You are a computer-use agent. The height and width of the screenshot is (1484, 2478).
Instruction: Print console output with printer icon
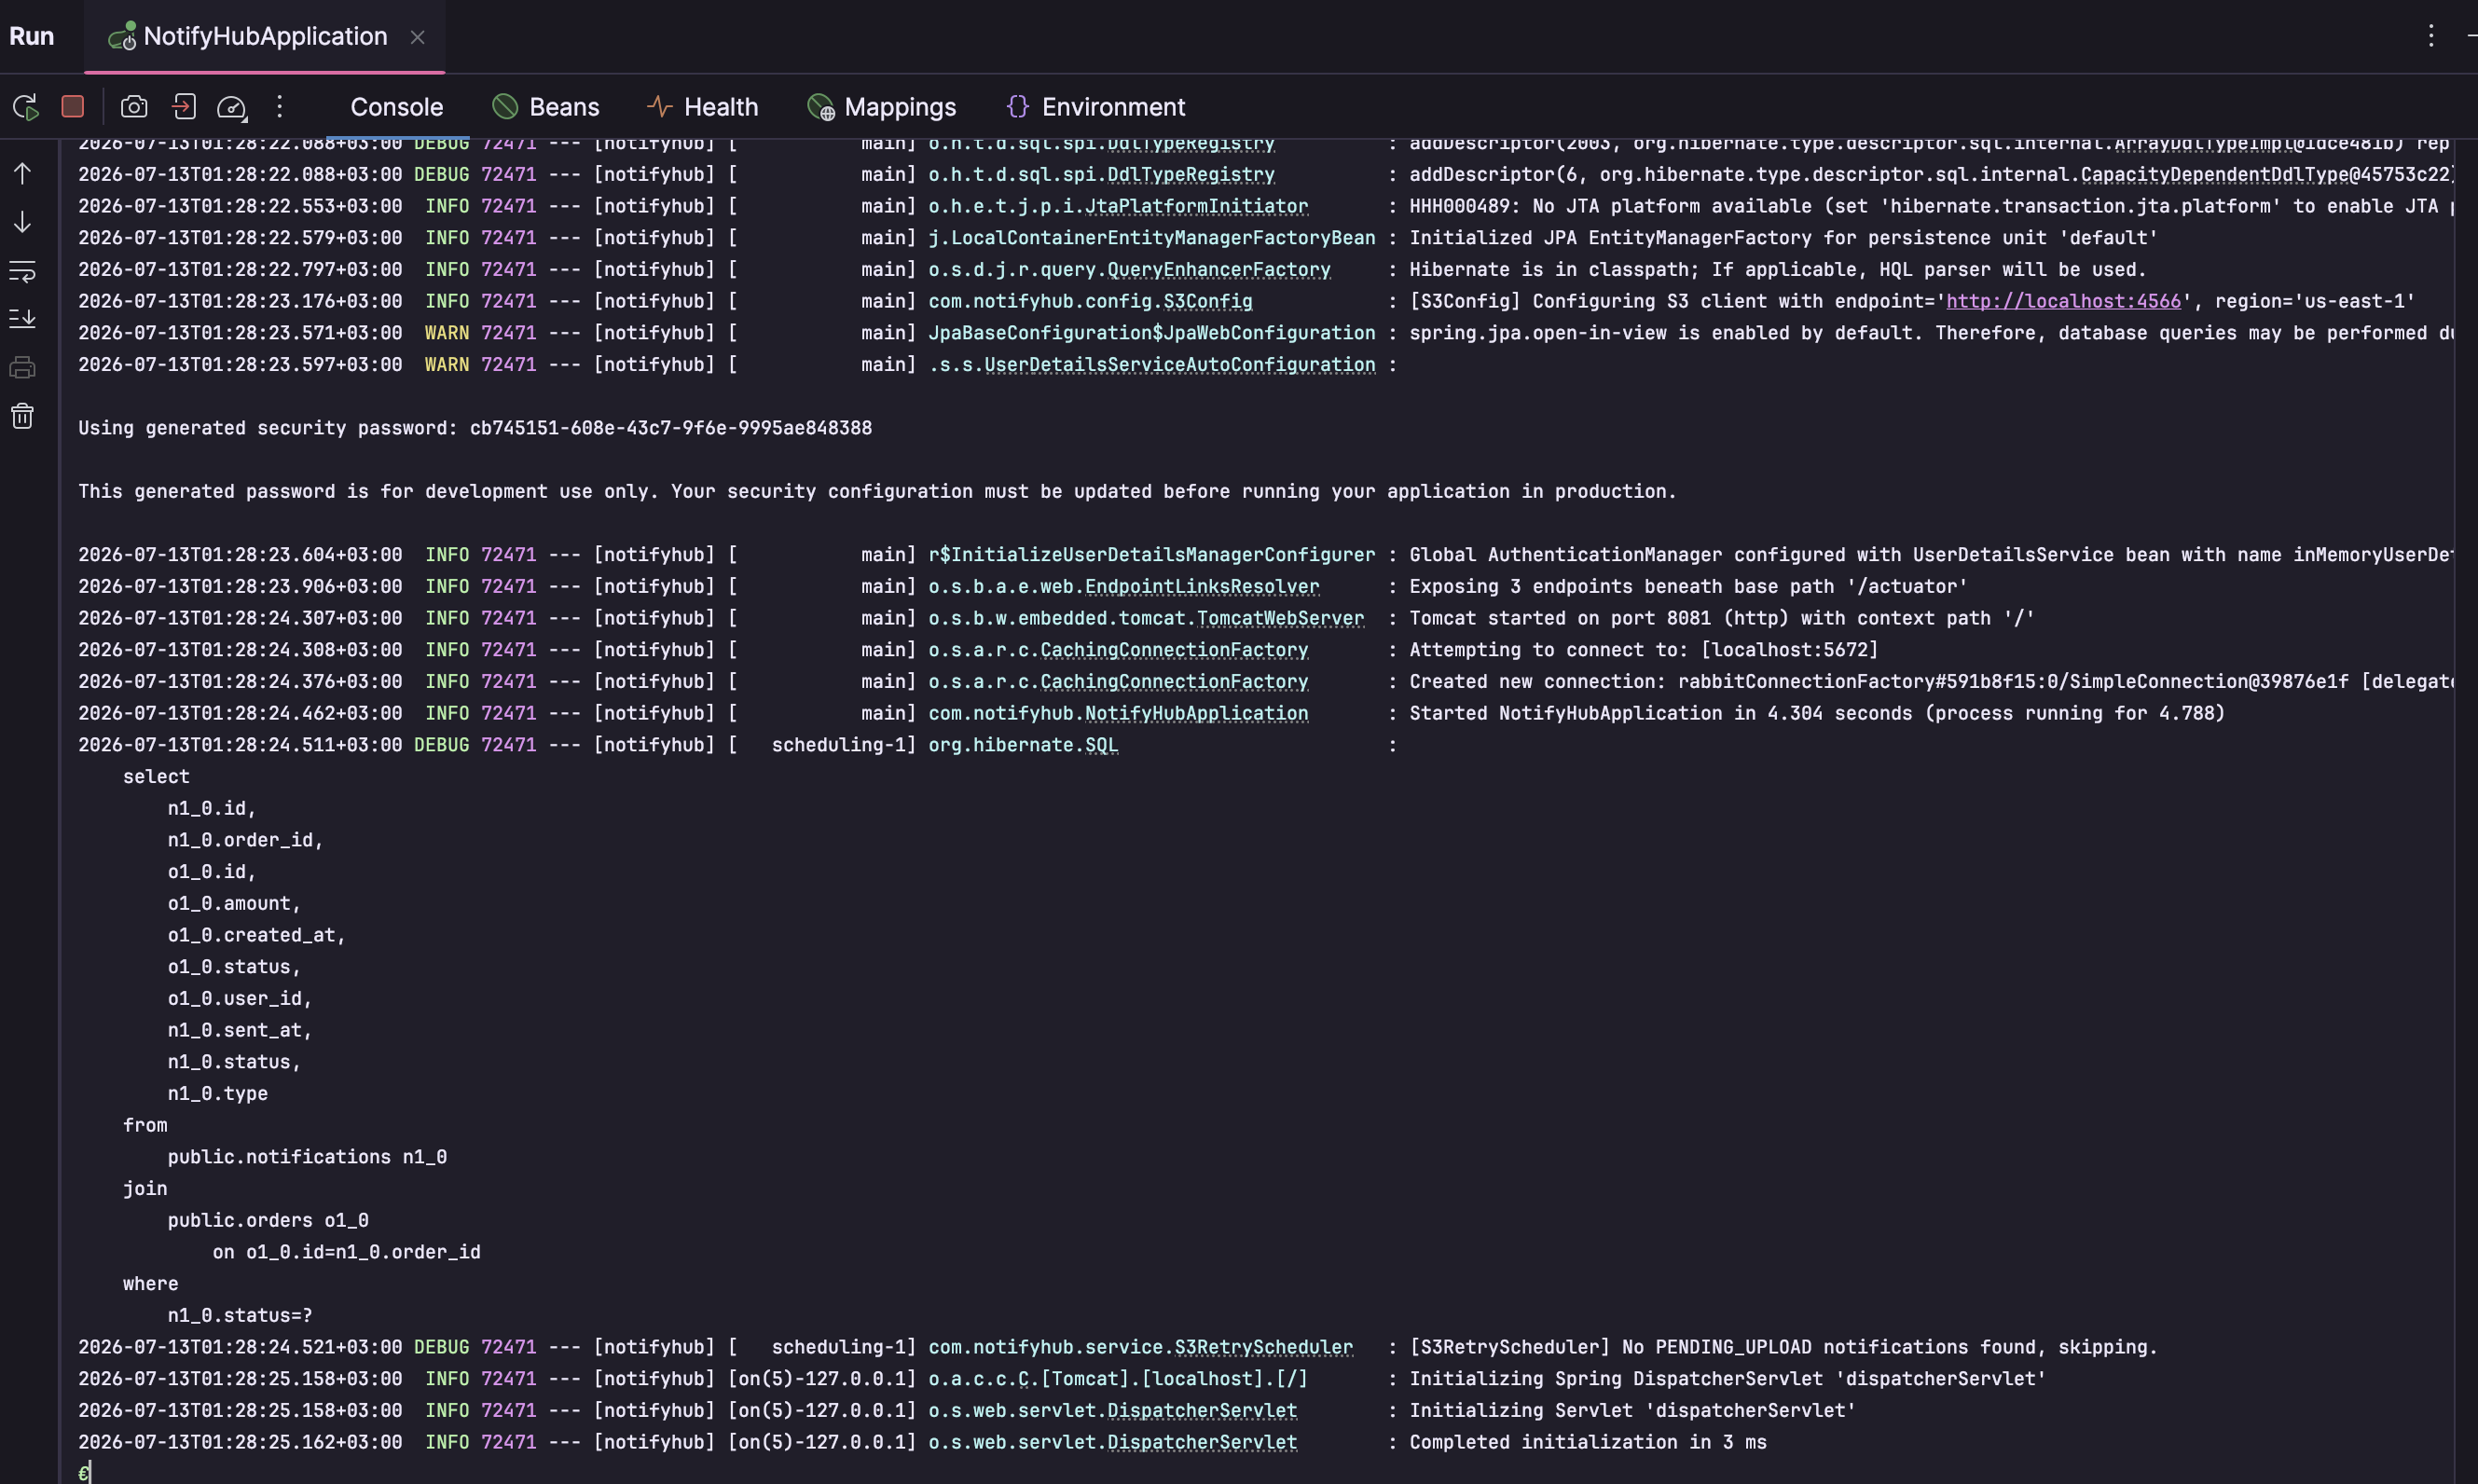coord(22,368)
